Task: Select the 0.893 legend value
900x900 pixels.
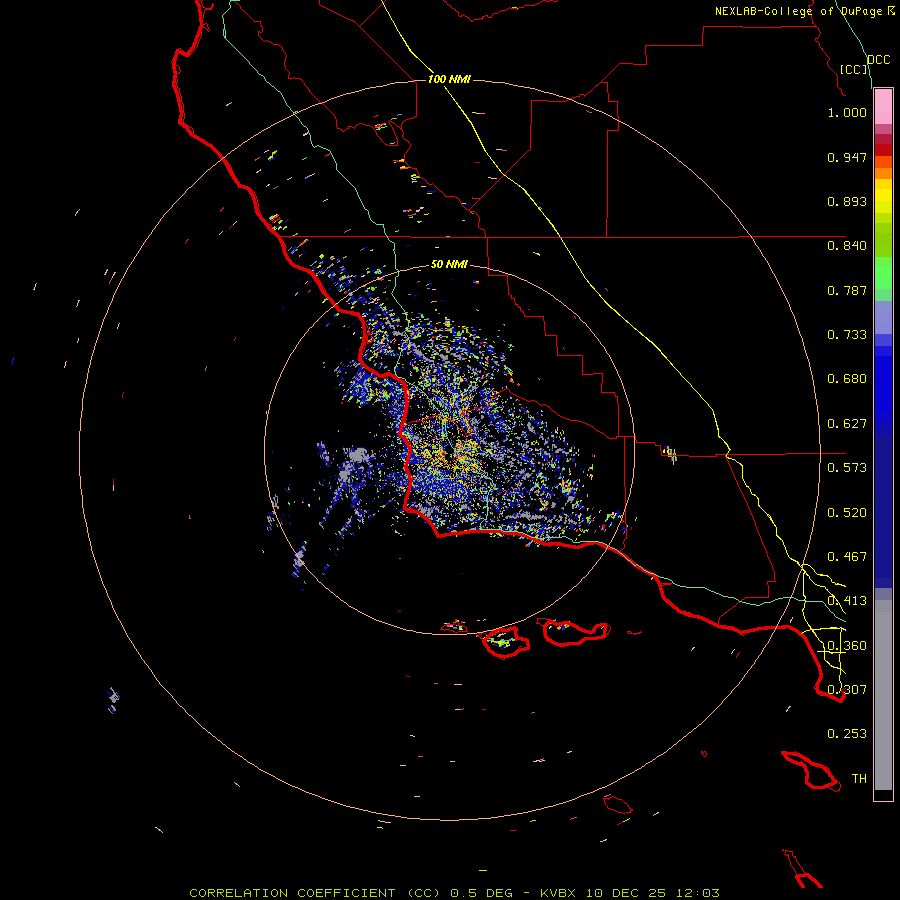Action: 847,201
